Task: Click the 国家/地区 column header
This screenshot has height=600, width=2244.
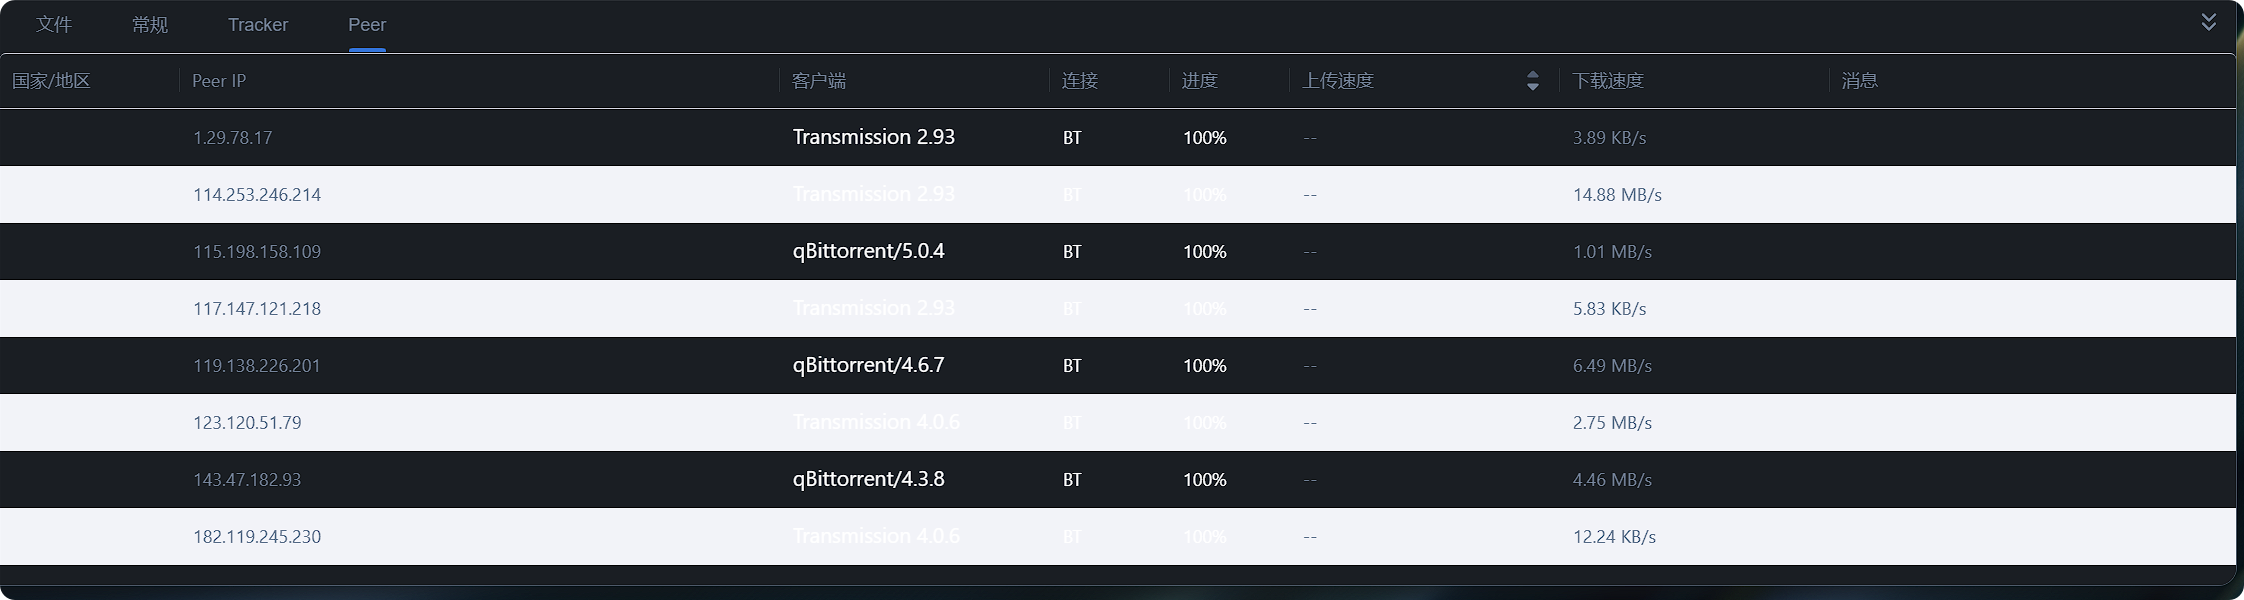Action: click(51, 81)
